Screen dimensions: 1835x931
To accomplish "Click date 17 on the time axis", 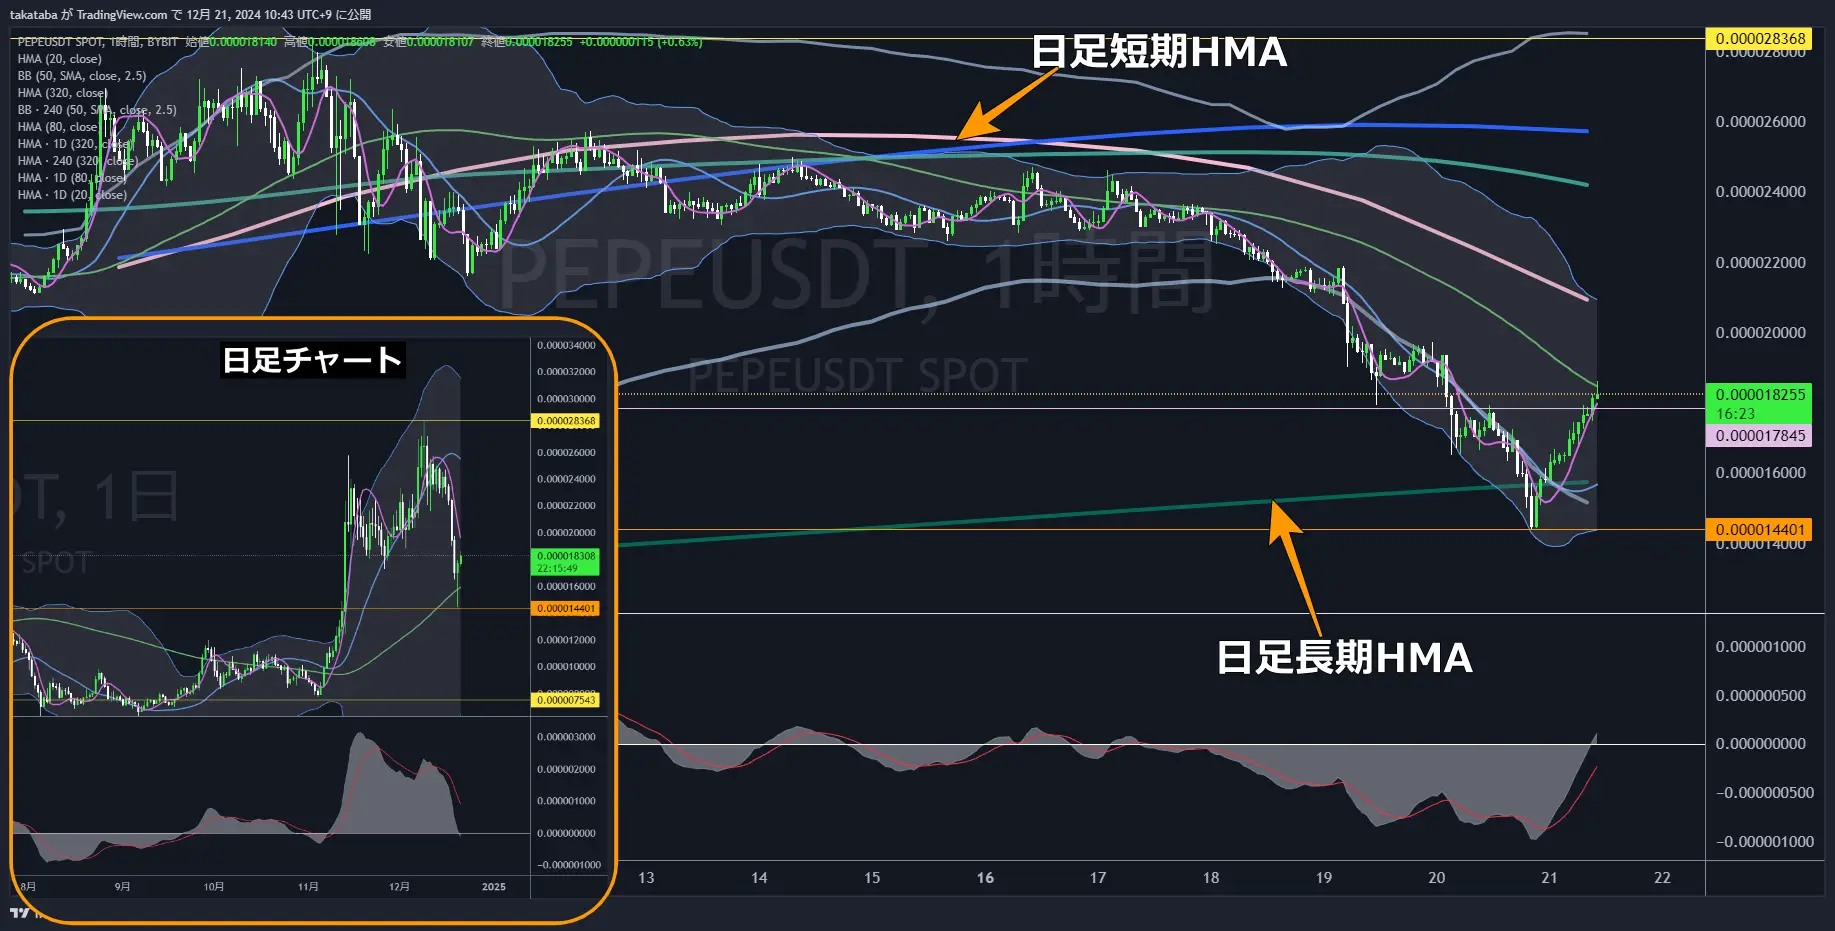I will point(1098,878).
